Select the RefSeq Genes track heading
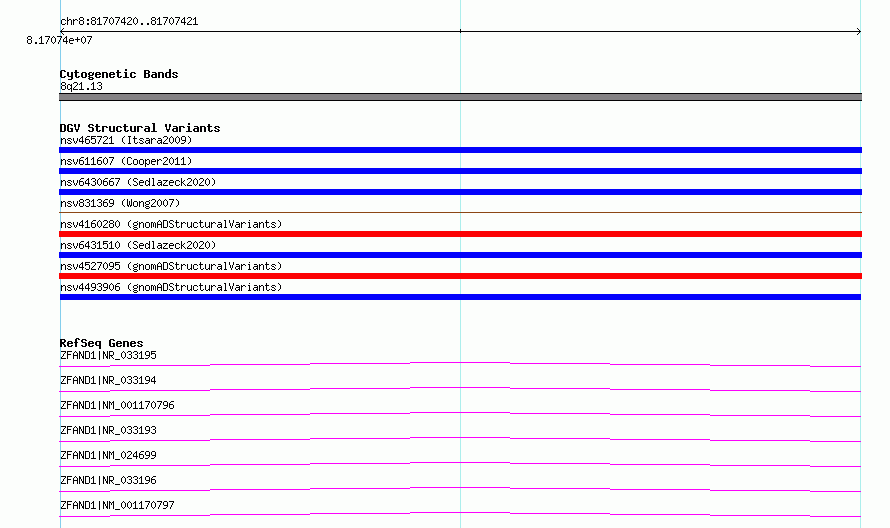Image resolution: width=890 pixels, height=528 pixels. 101,343
